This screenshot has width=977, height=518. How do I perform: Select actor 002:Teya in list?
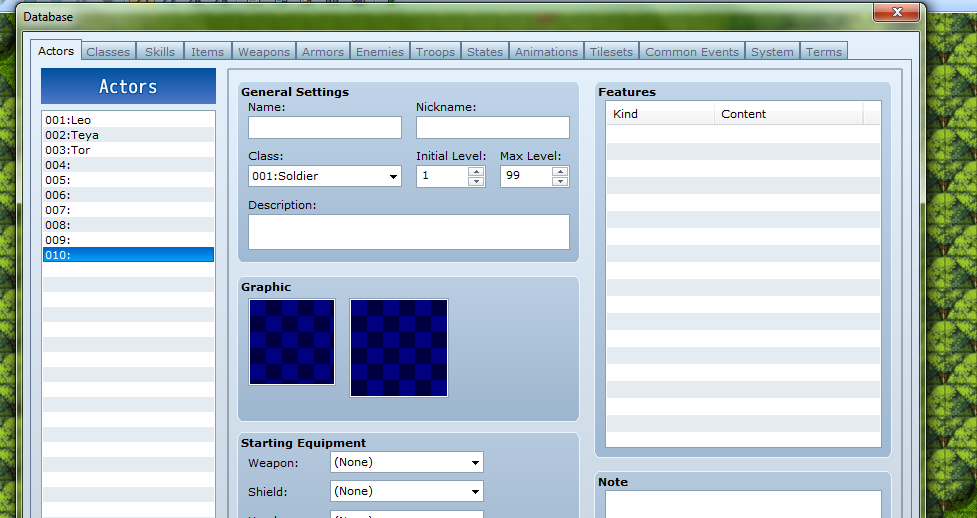coord(128,135)
